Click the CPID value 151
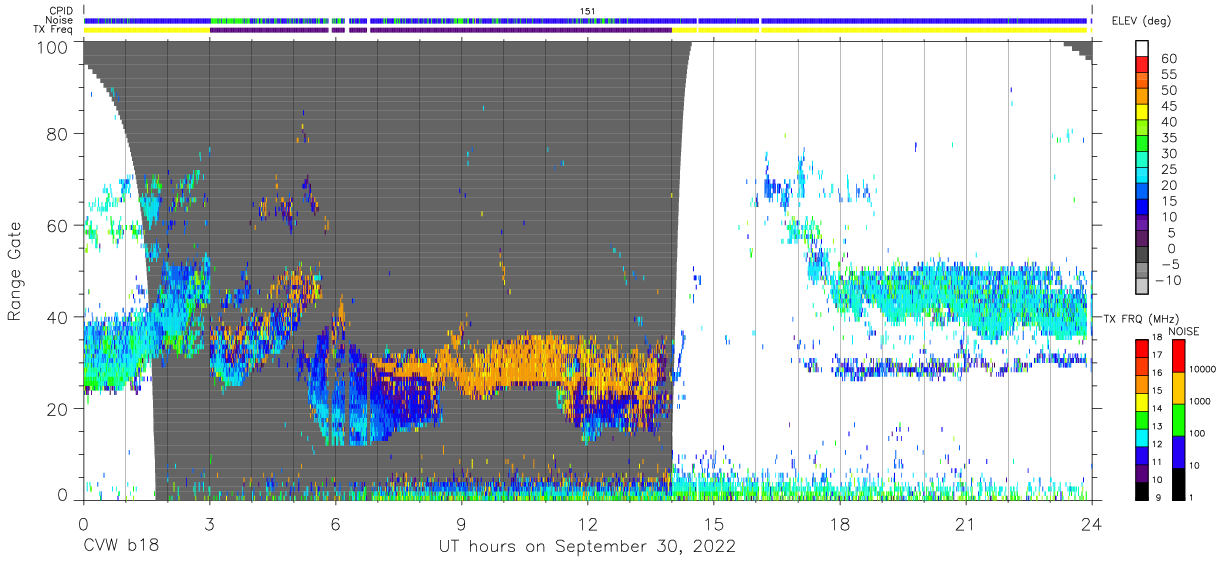This screenshot has height=567, width=1228. click(x=587, y=11)
